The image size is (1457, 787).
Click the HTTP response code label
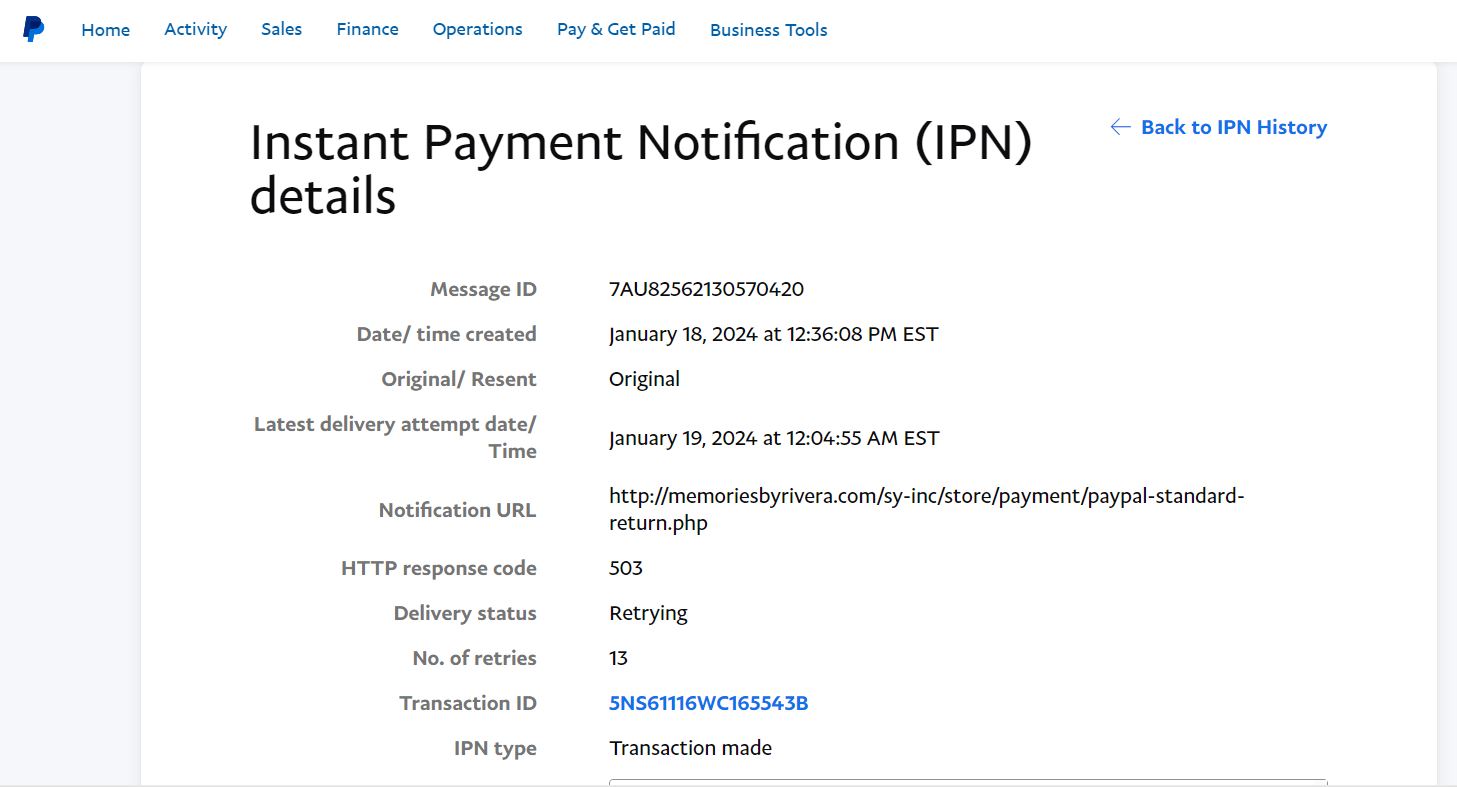[440, 568]
